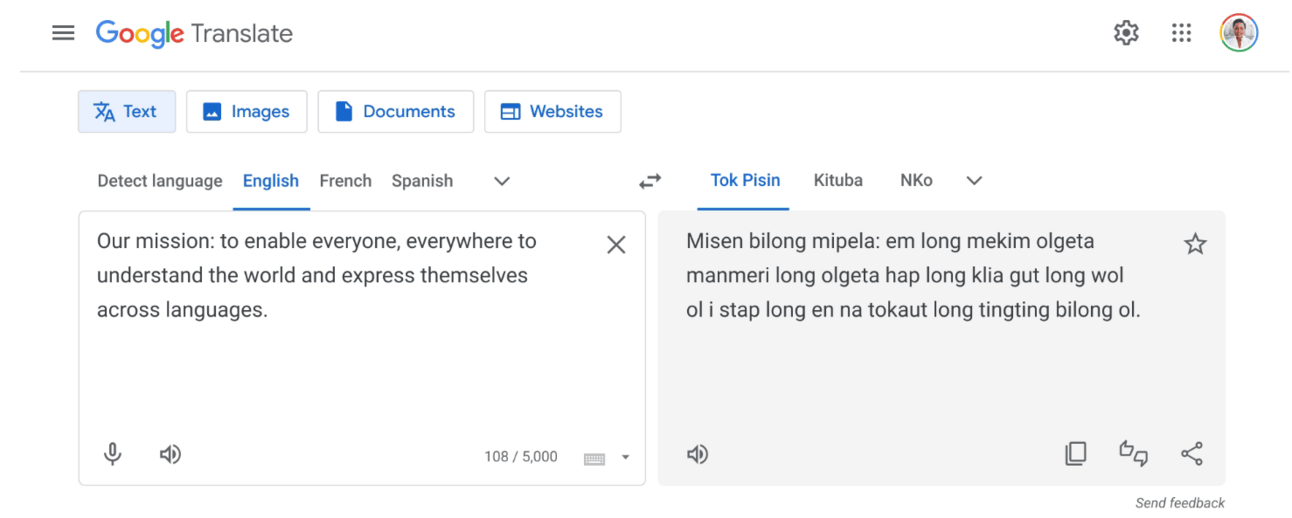Listen to the Tok Pisin translation

[697, 455]
